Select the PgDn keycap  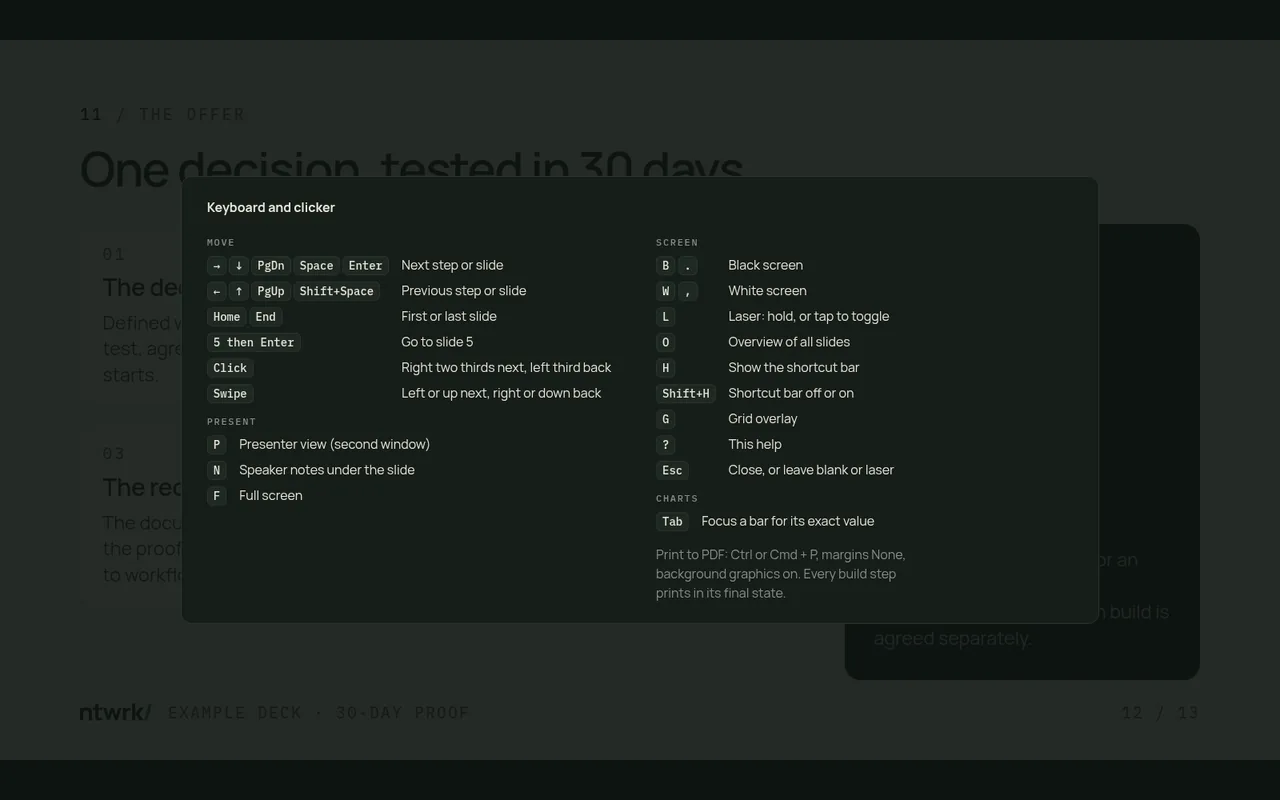pos(271,266)
